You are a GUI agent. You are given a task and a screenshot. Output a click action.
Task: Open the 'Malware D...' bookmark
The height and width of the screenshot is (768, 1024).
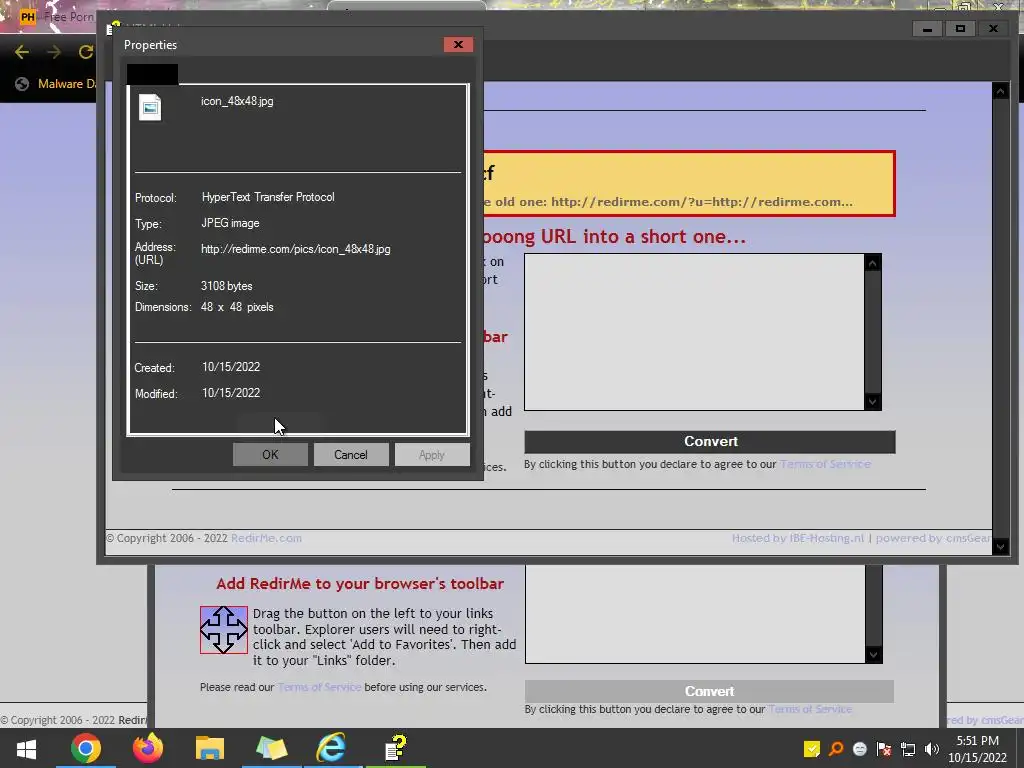[x=67, y=84]
